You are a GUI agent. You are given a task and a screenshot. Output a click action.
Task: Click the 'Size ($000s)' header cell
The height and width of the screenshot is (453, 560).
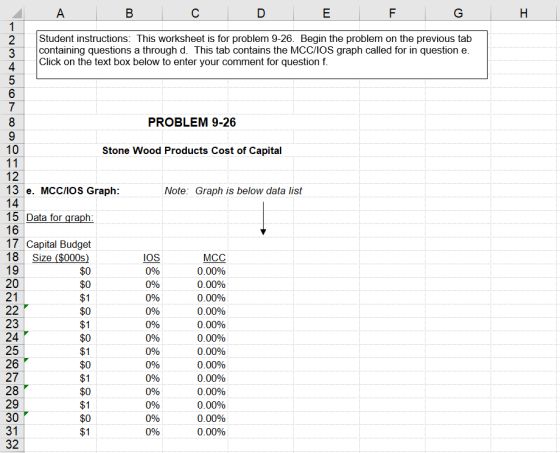point(60,258)
